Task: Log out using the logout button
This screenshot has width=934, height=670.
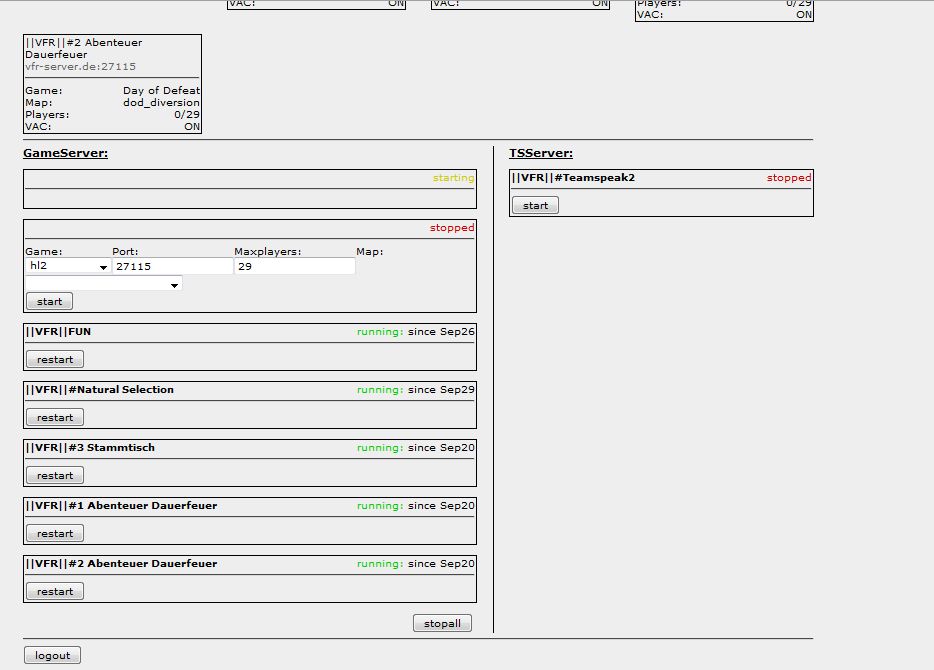Action: point(52,655)
